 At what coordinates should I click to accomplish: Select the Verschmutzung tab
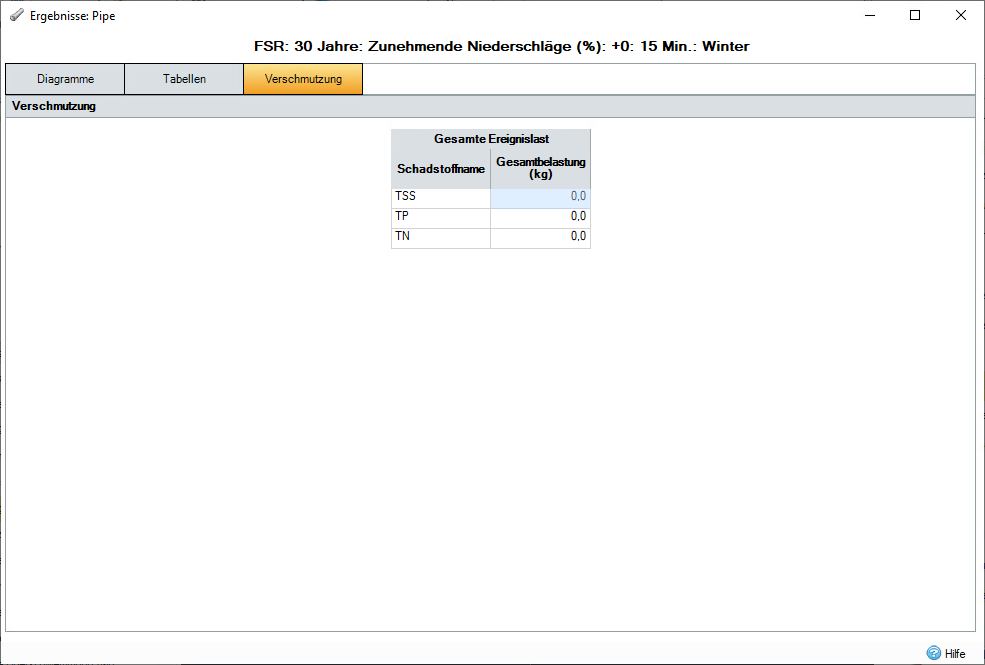point(303,79)
